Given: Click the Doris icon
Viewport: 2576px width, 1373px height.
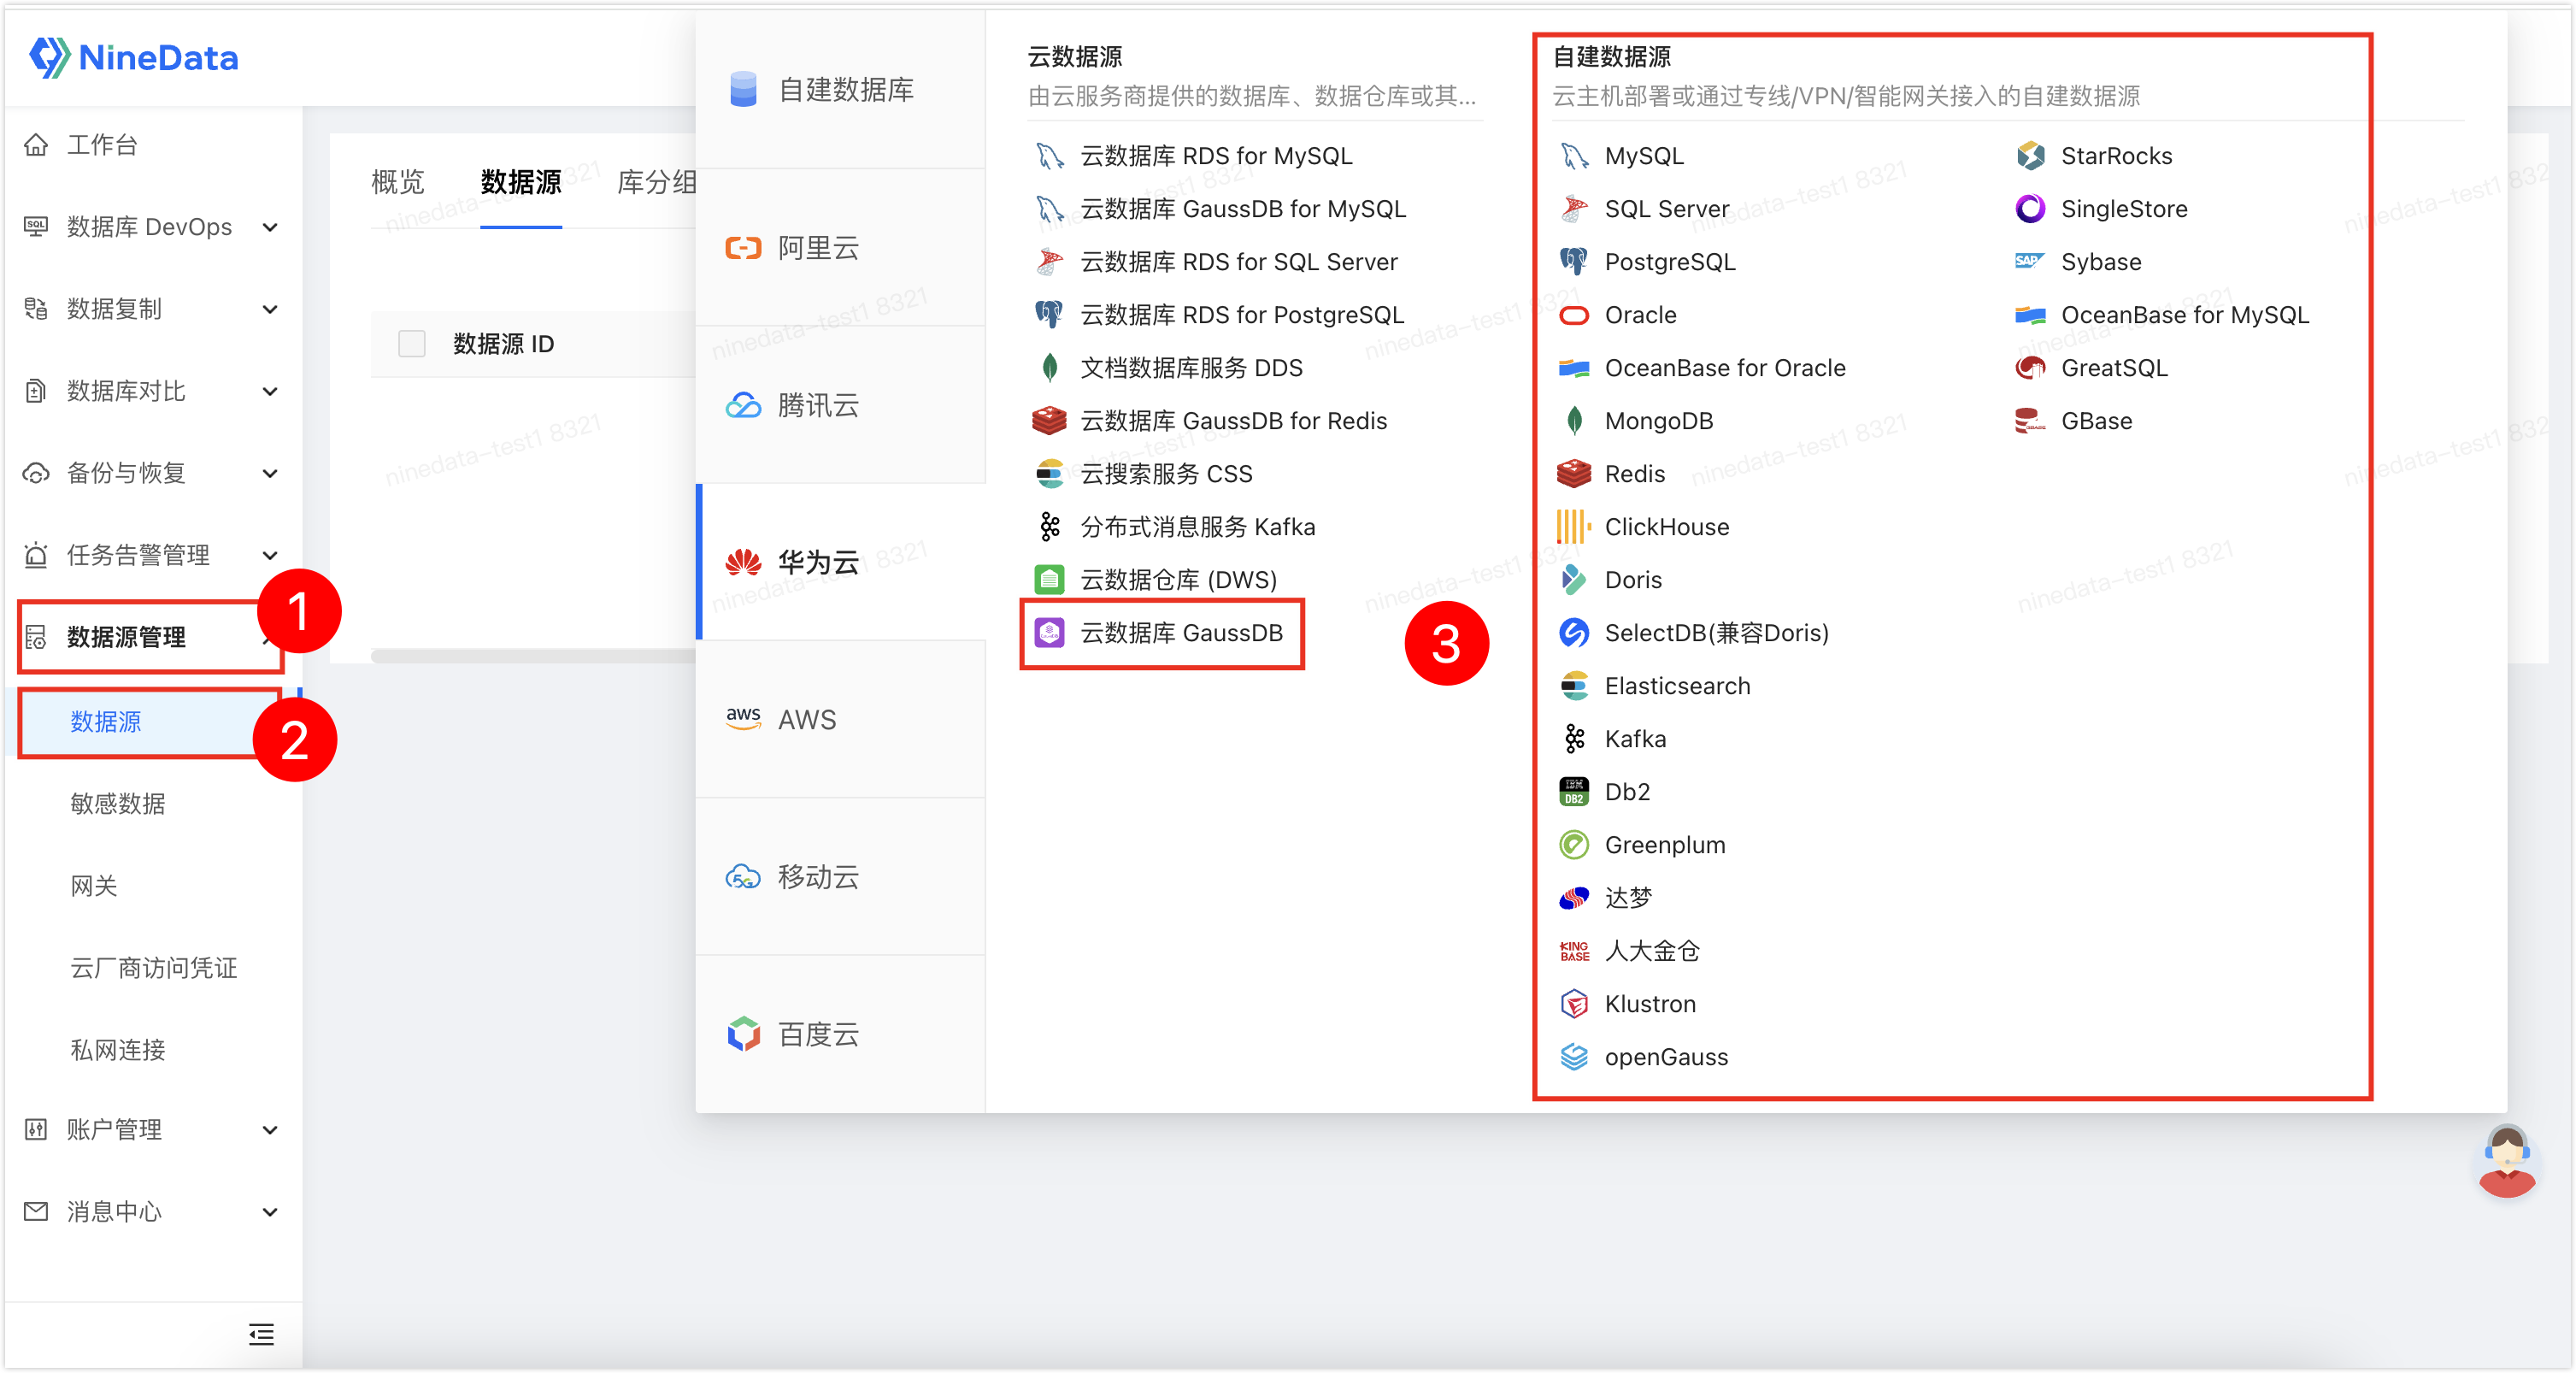Looking at the screenshot, I should (1574, 580).
